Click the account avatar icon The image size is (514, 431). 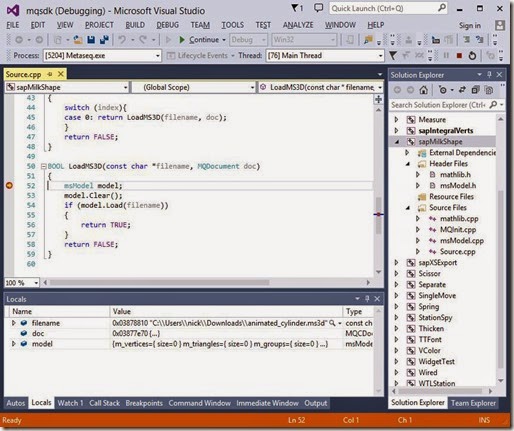[500, 25]
